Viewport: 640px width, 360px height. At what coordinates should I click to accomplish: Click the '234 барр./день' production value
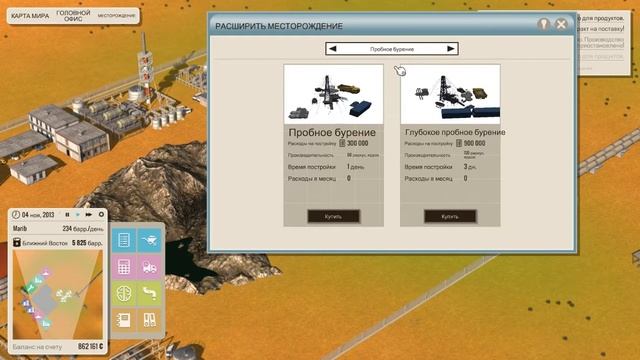(x=83, y=229)
